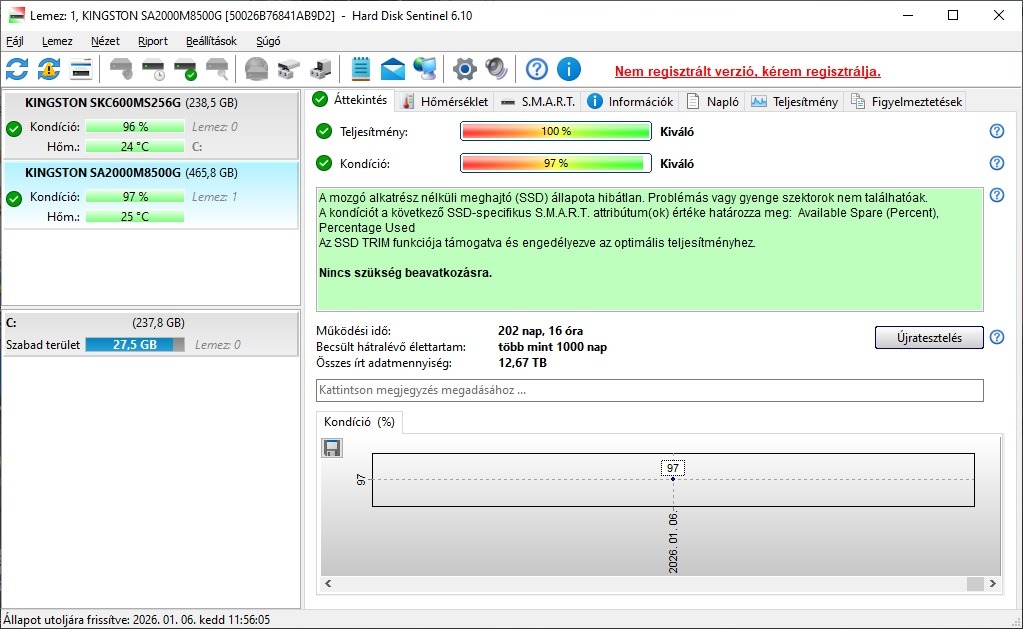Click the 'több mint 1000 nap' value
The image size is (1023, 629).
tap(553, 347)
